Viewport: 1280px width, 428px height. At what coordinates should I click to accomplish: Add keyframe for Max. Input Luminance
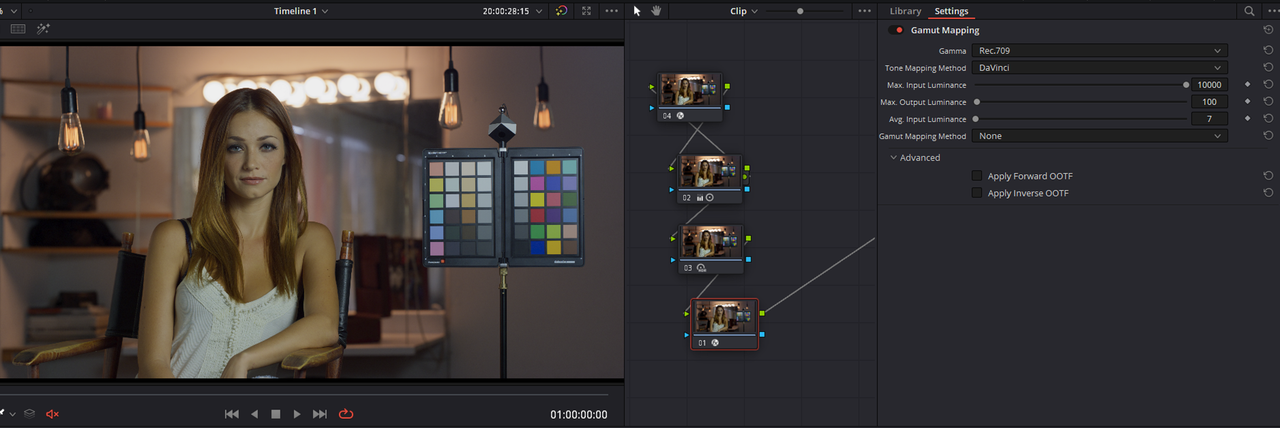(1247, 85)
